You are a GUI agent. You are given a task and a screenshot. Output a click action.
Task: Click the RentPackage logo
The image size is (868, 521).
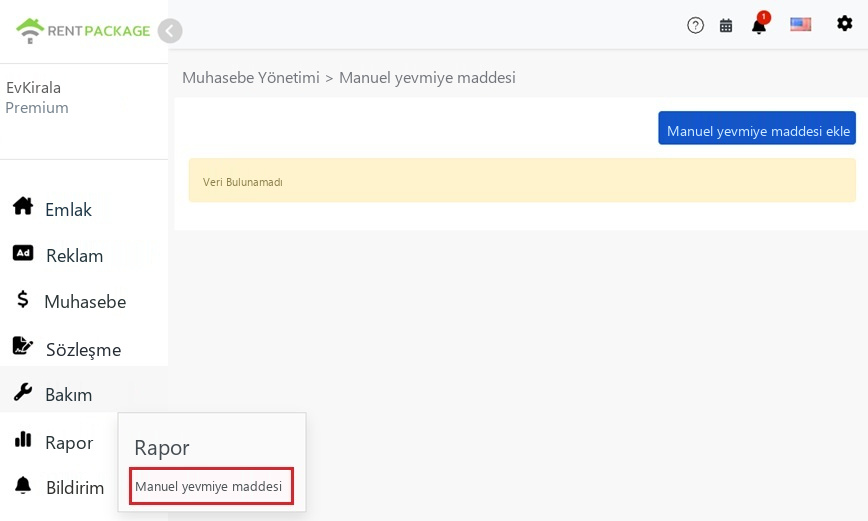[83, 30]
